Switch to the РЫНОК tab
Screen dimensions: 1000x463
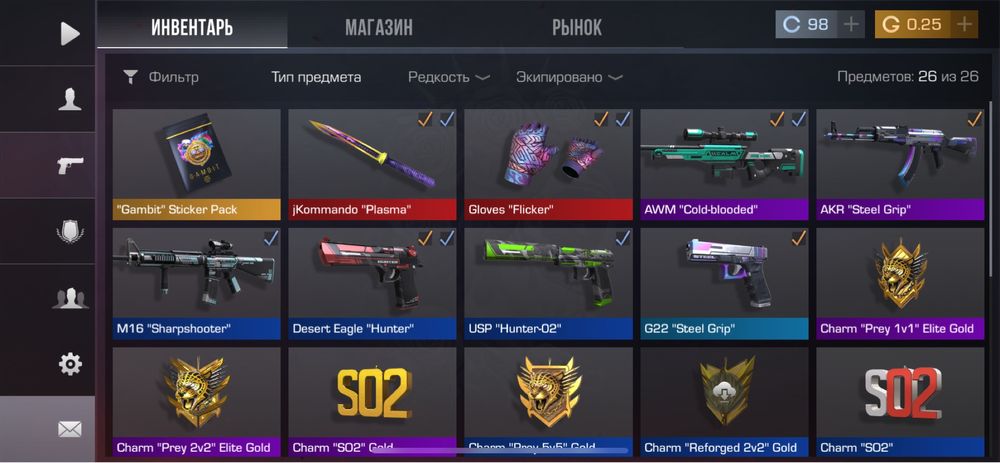(577, 27)
